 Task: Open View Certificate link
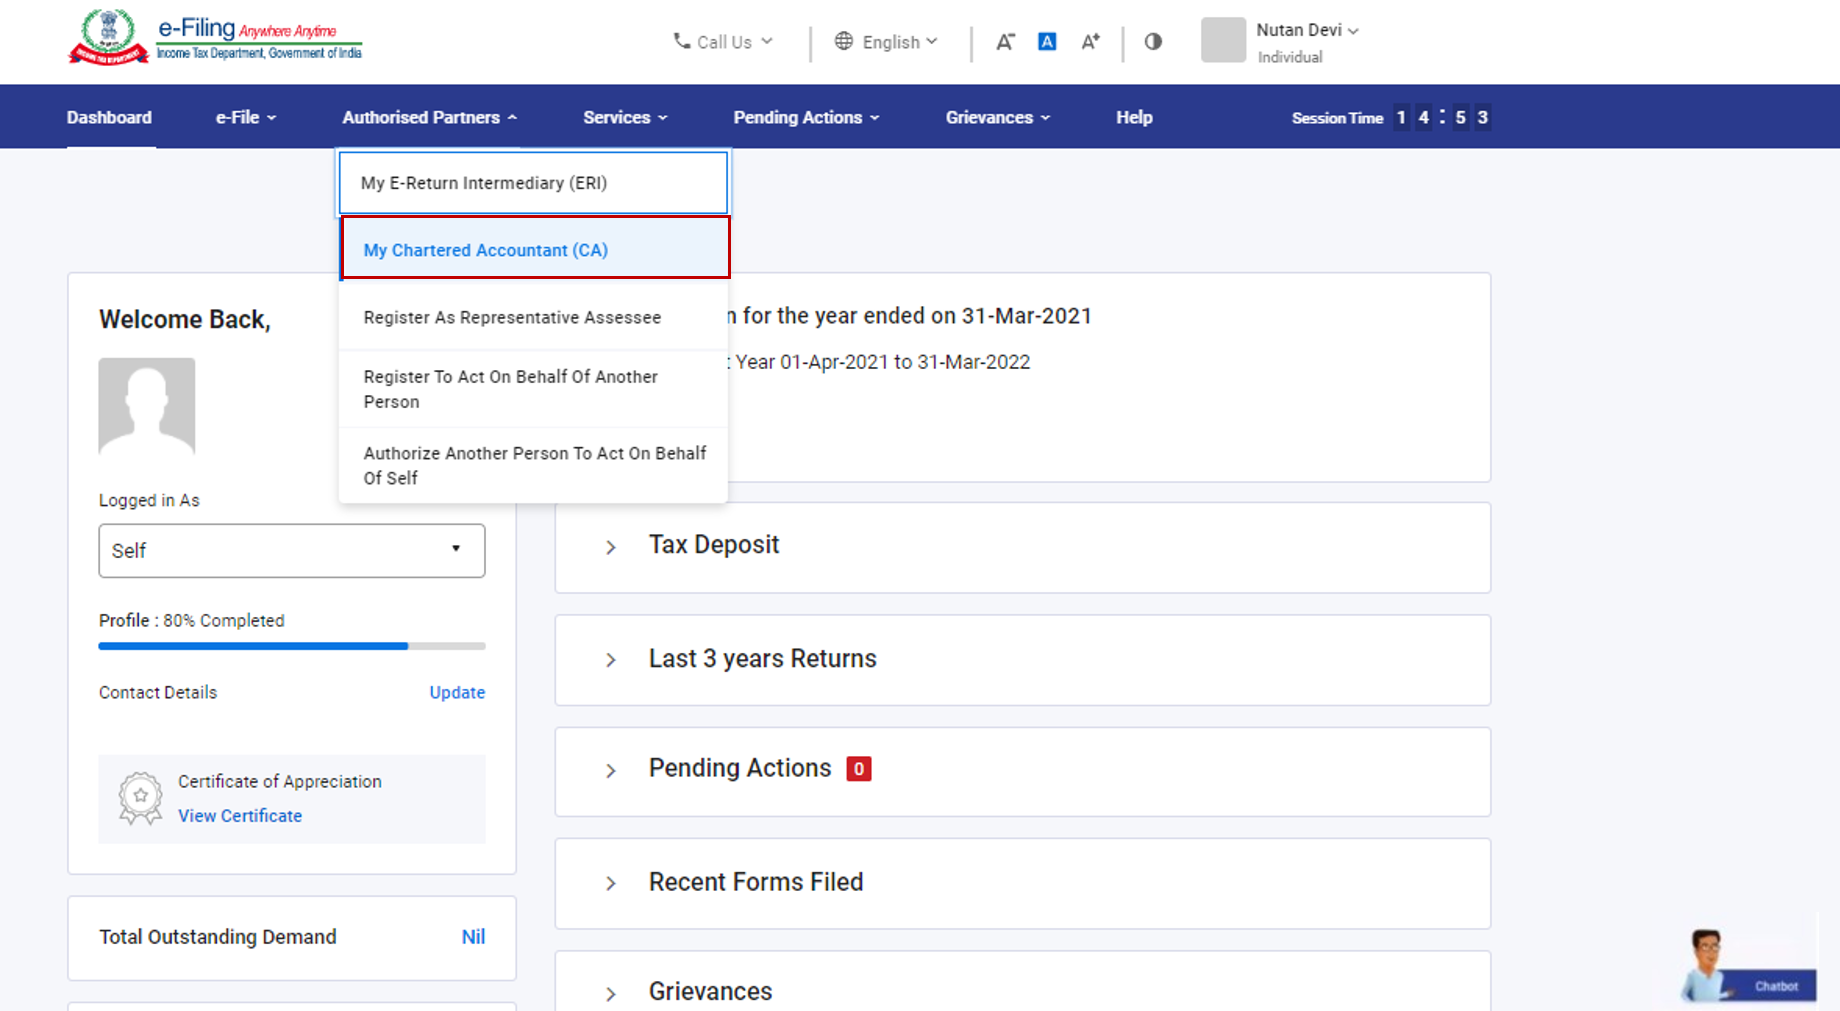click(x=239, y=816)
